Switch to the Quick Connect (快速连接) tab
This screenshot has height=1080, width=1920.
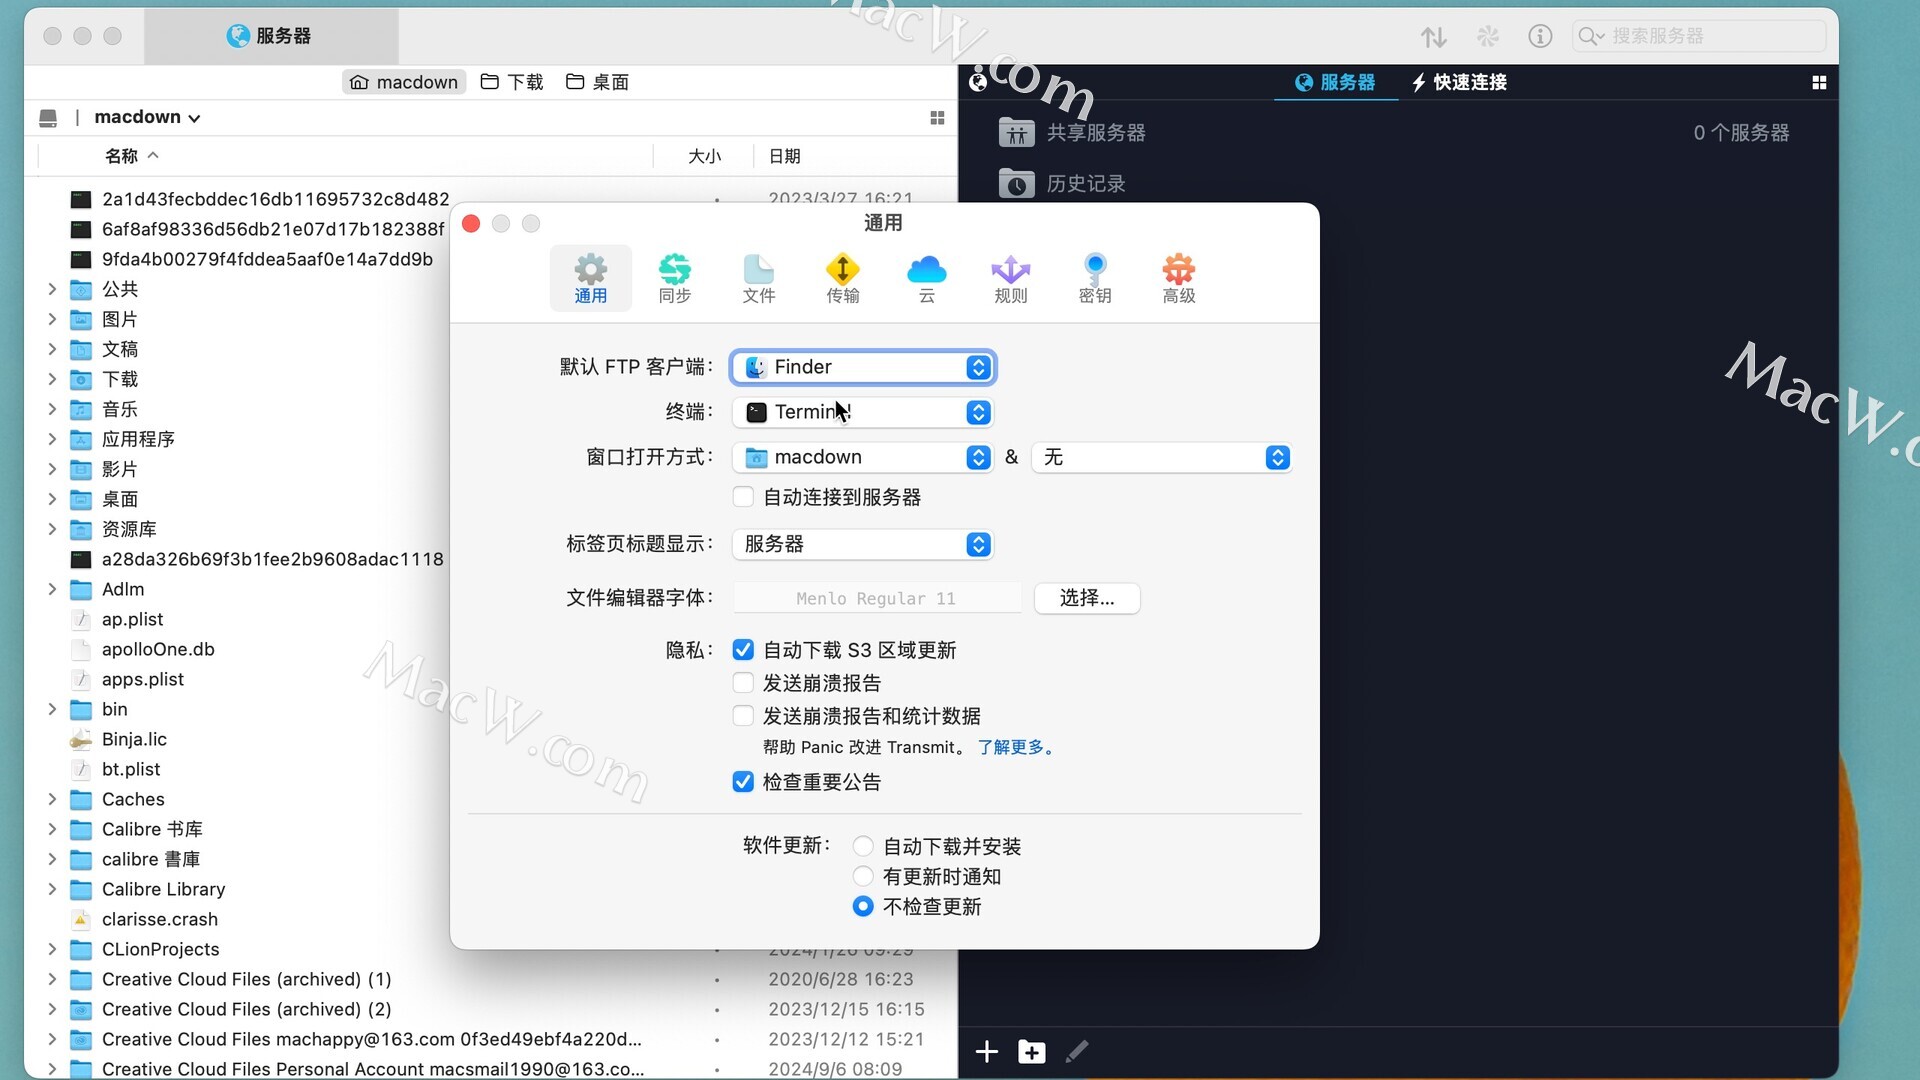click(x=1459, y=82)
